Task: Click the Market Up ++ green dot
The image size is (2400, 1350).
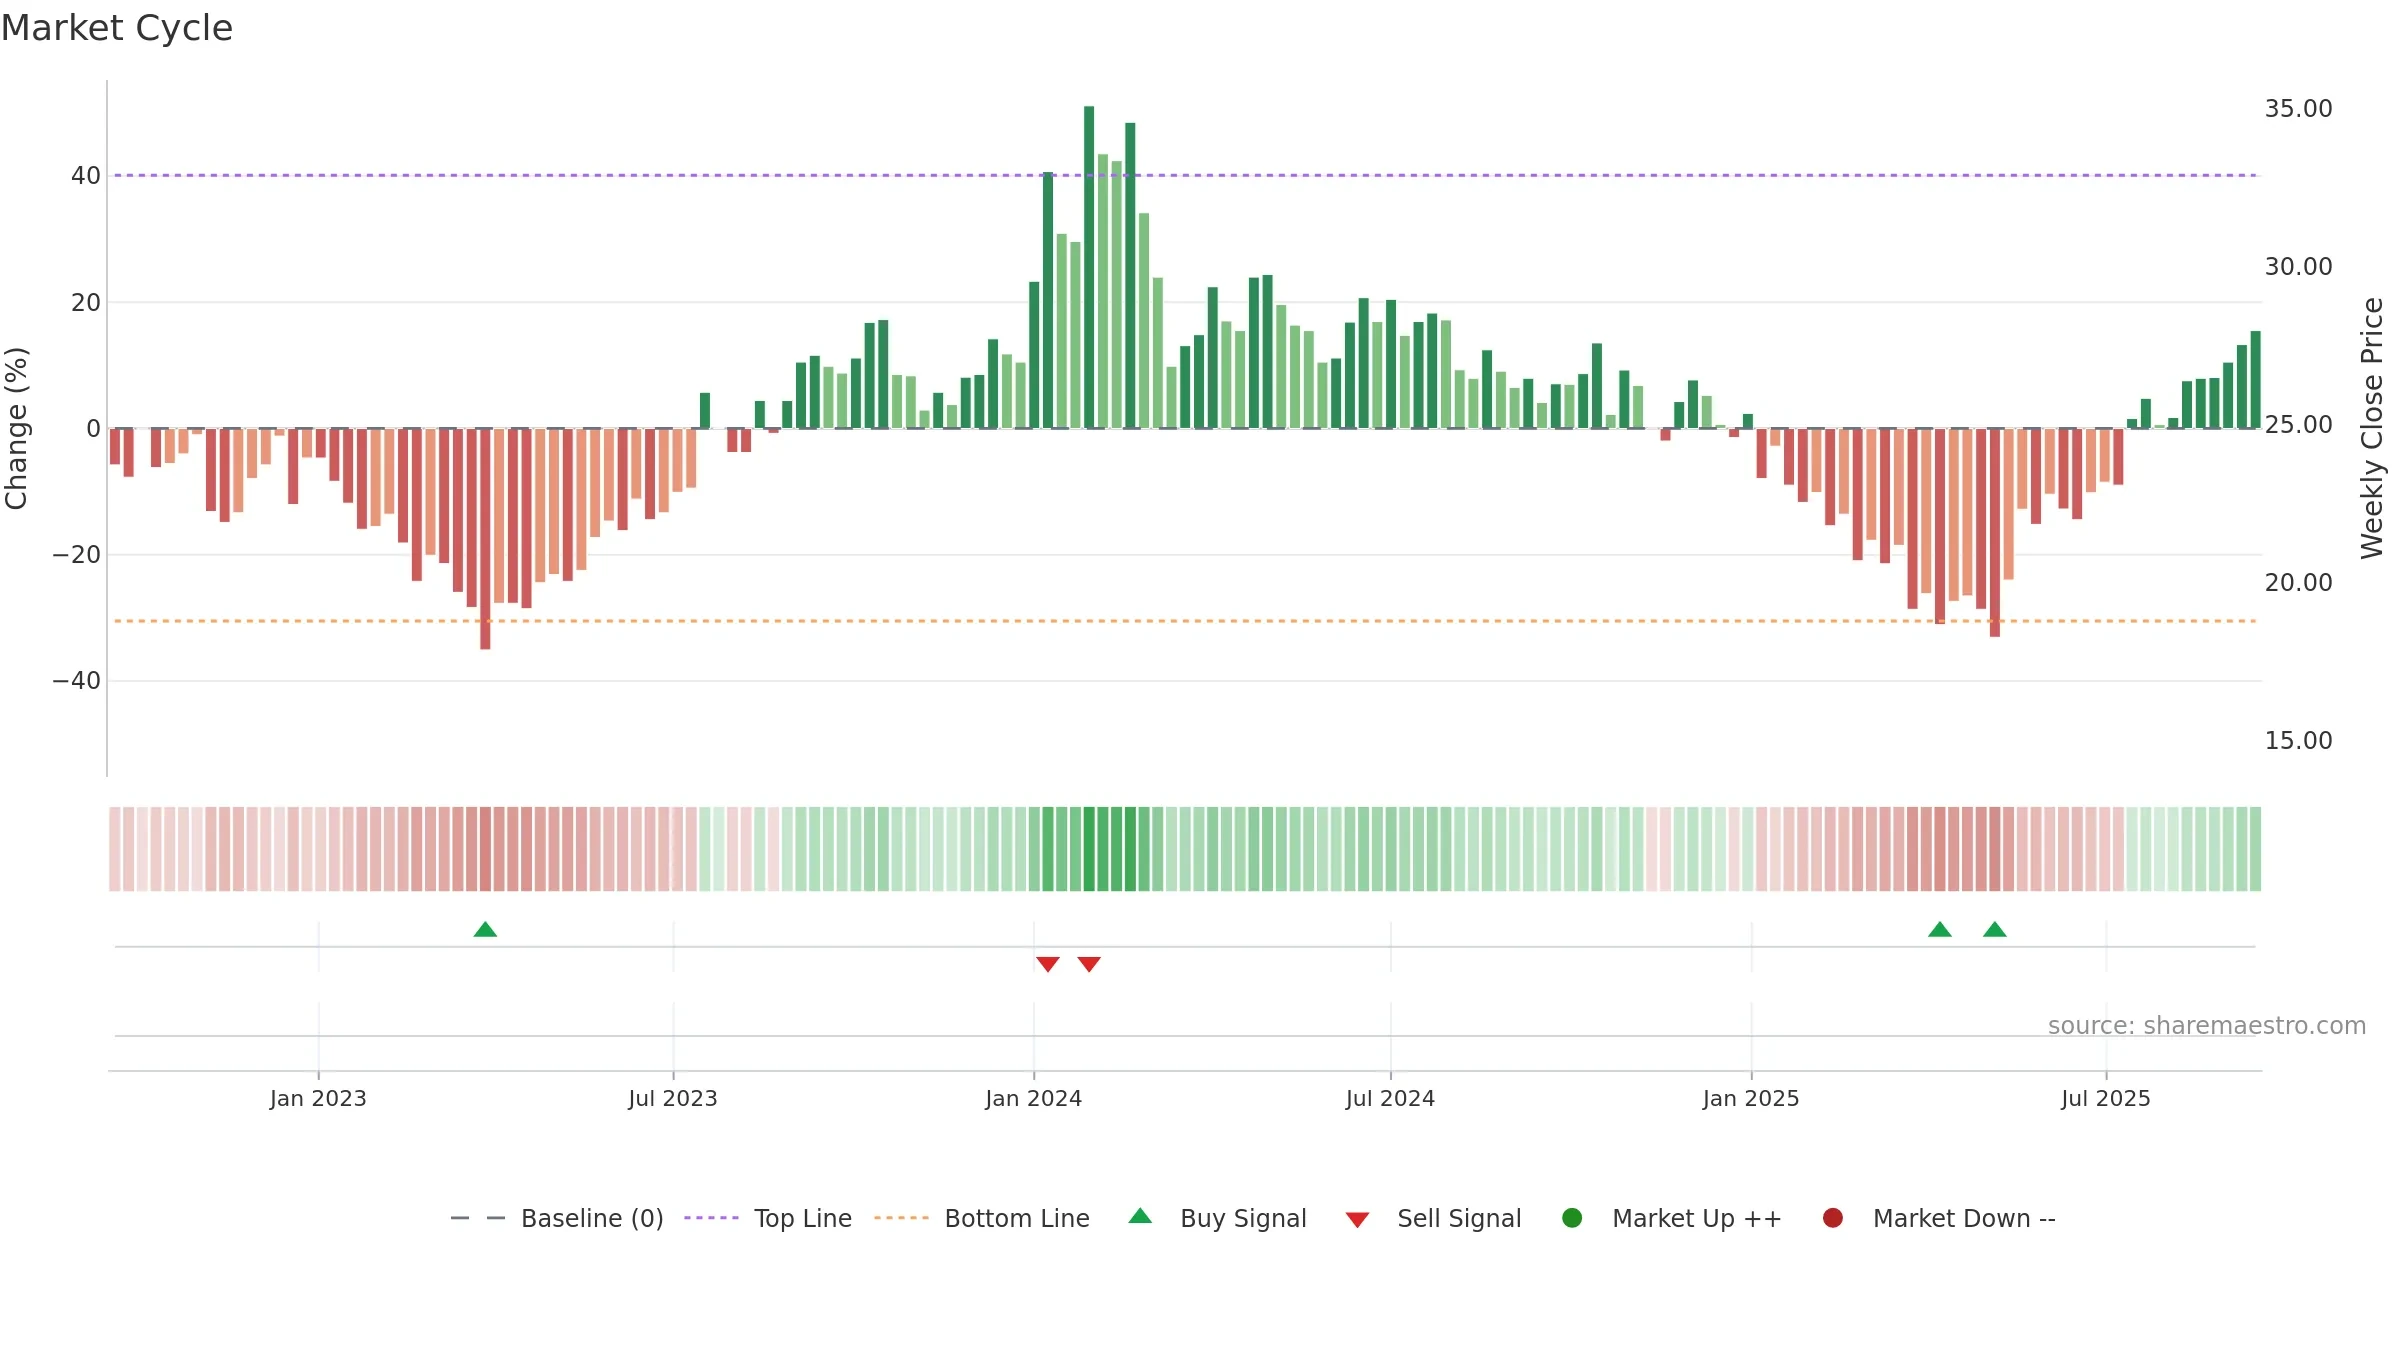Action: coord(1572,1218)
